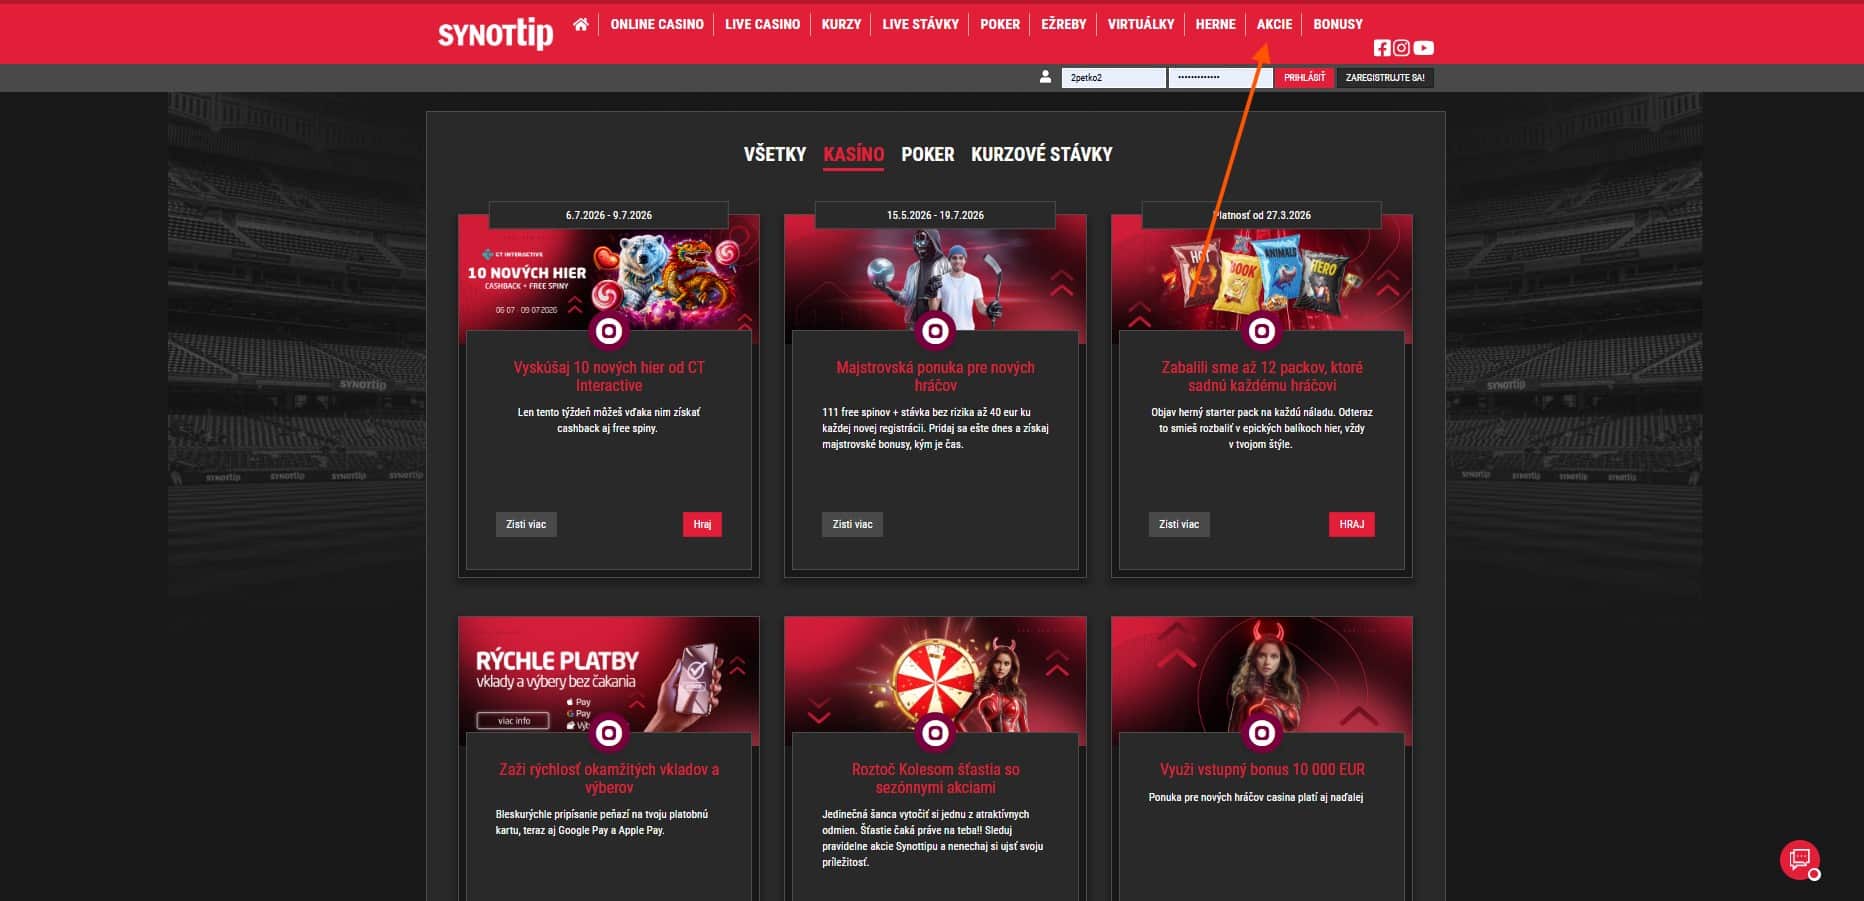1864x901 pixels.
Task: Open title Majstrovská ponuka pre nových hráčov
Action: [x=935, y=376]
